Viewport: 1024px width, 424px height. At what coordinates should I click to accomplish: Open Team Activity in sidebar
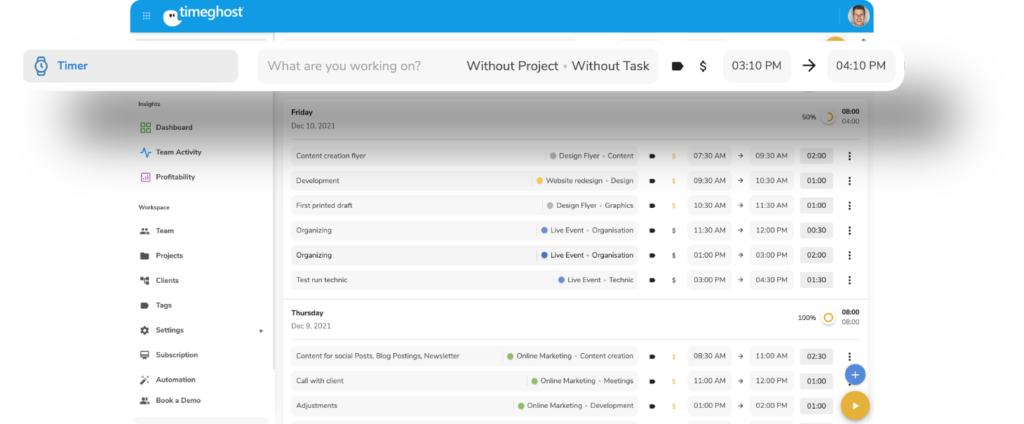[x=178, y=152]
